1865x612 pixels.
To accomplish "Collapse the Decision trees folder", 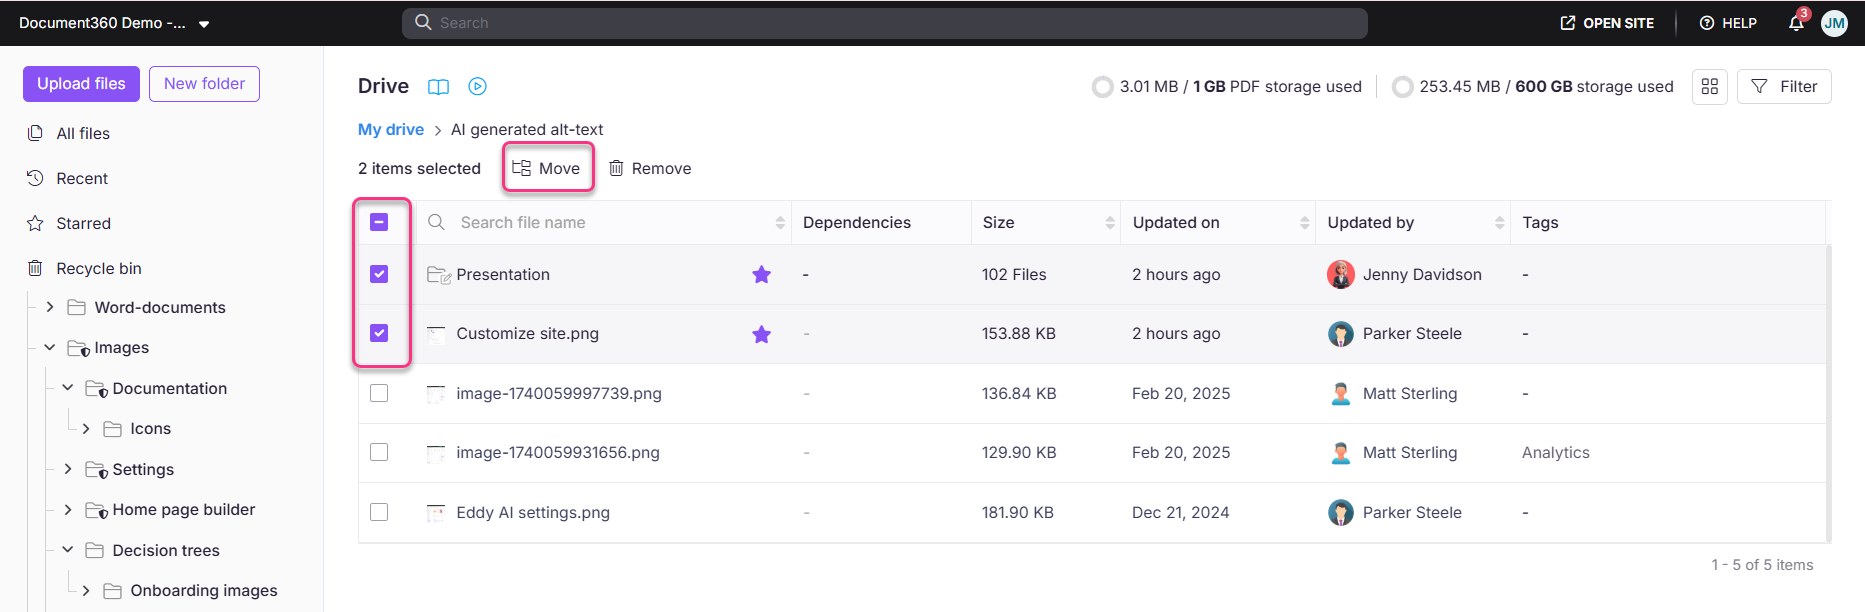I will pyautogui.click(x=68, y=549).
